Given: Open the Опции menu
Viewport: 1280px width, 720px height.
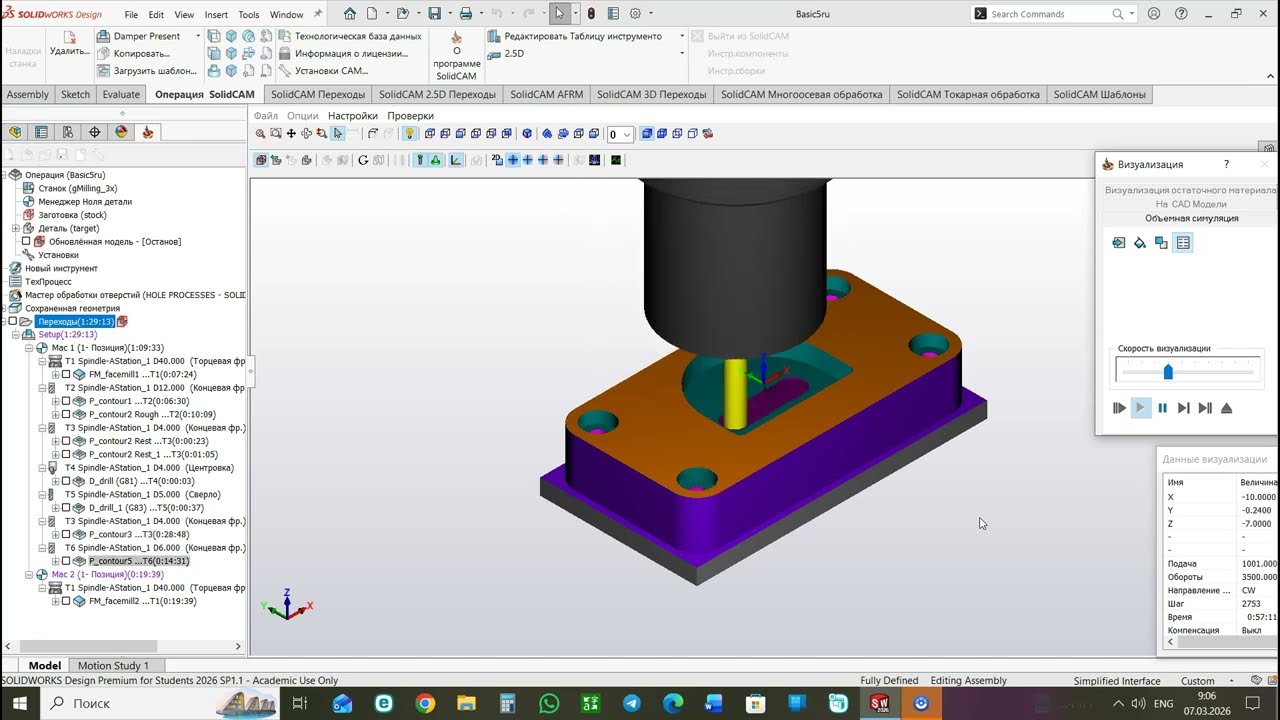Looking at the screenshot, I should click(302, 116).
